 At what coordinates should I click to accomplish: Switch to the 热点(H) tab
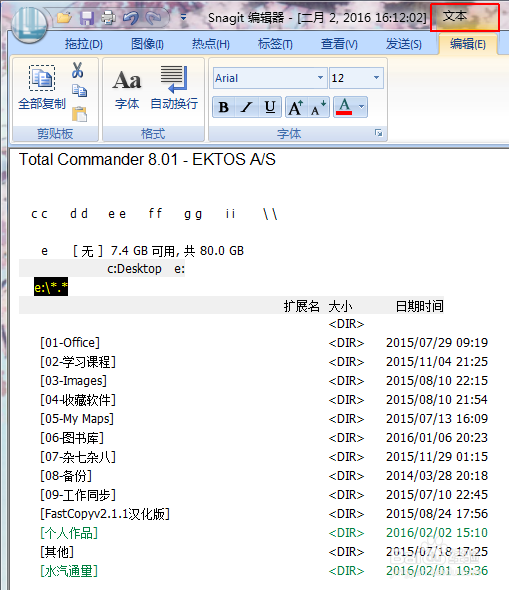[211, 44]
